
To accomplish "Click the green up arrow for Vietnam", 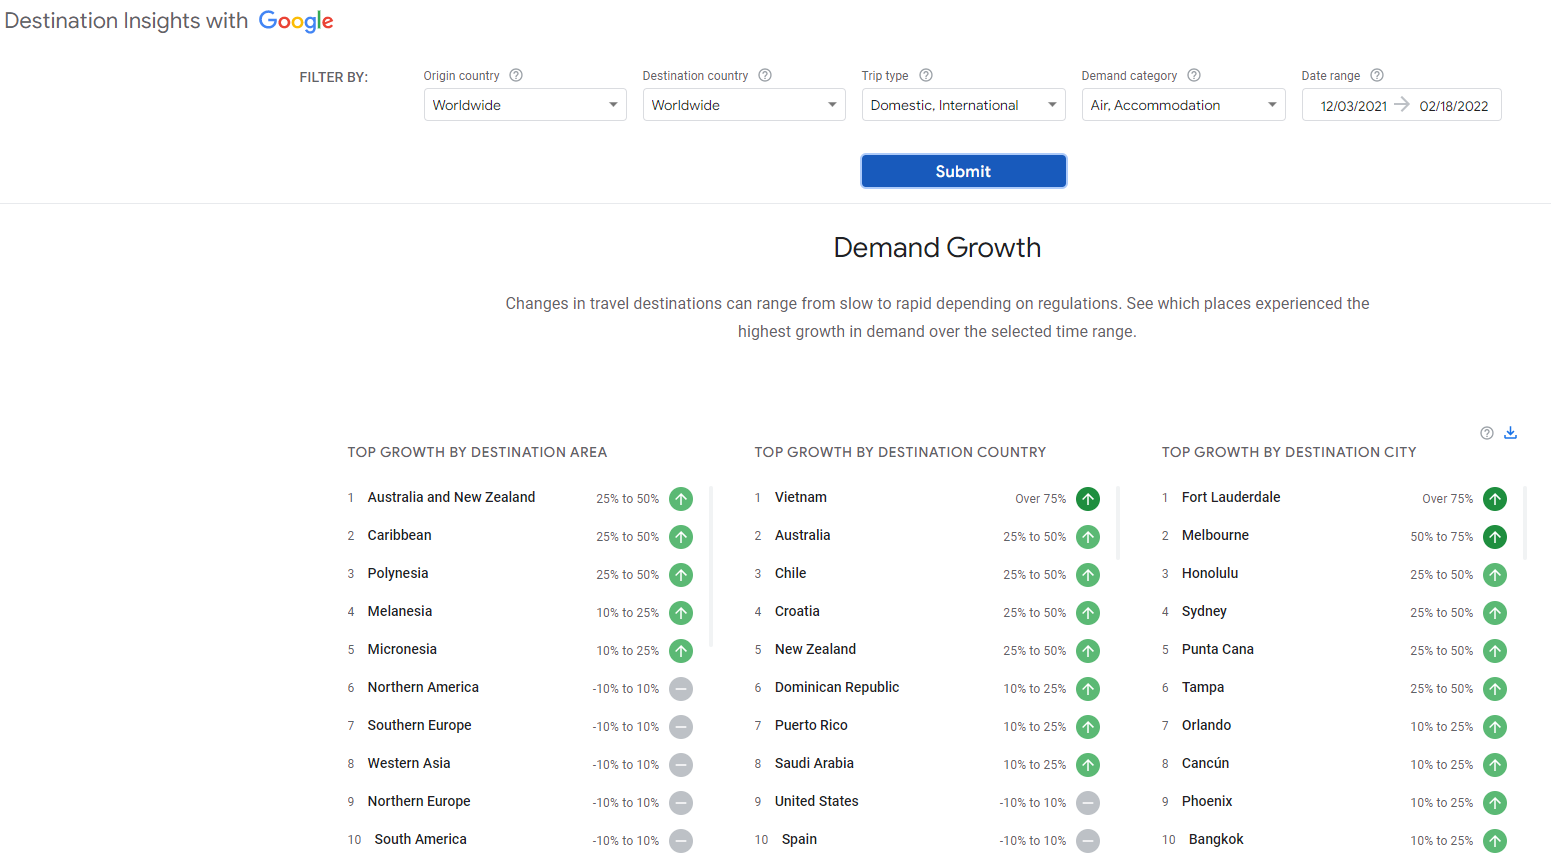I will [x=1088, y=498].
